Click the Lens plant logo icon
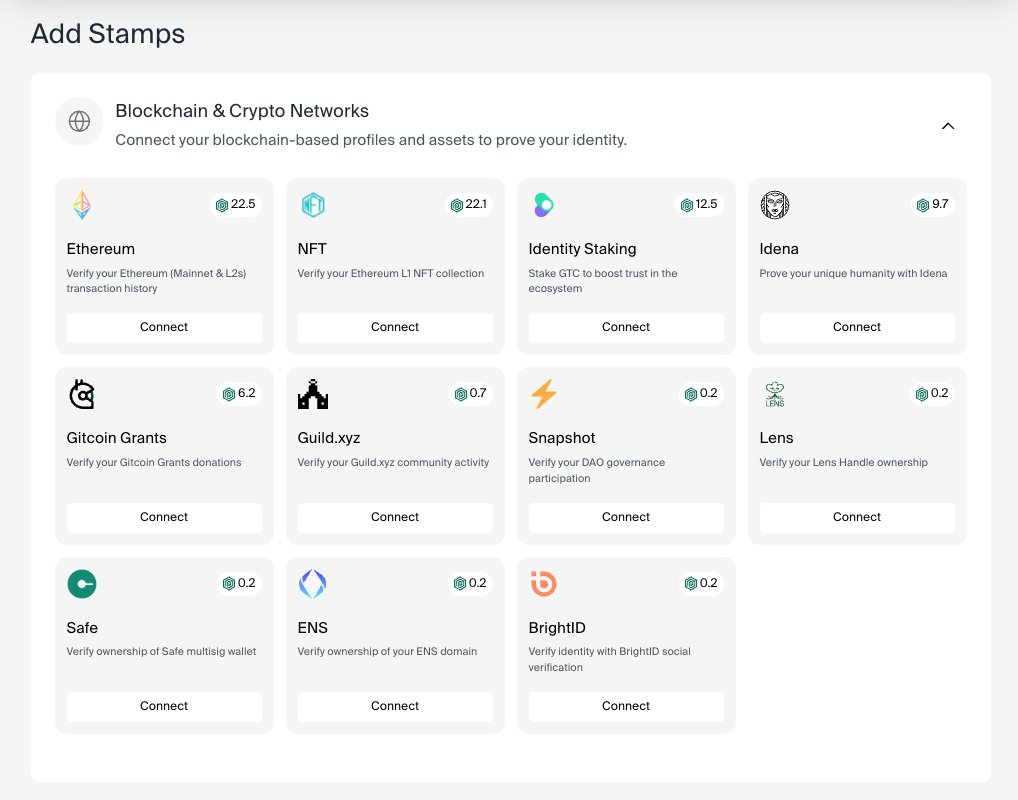This screenshot has height=800, width=1018. pyautogui.click(x=775, y=394)
